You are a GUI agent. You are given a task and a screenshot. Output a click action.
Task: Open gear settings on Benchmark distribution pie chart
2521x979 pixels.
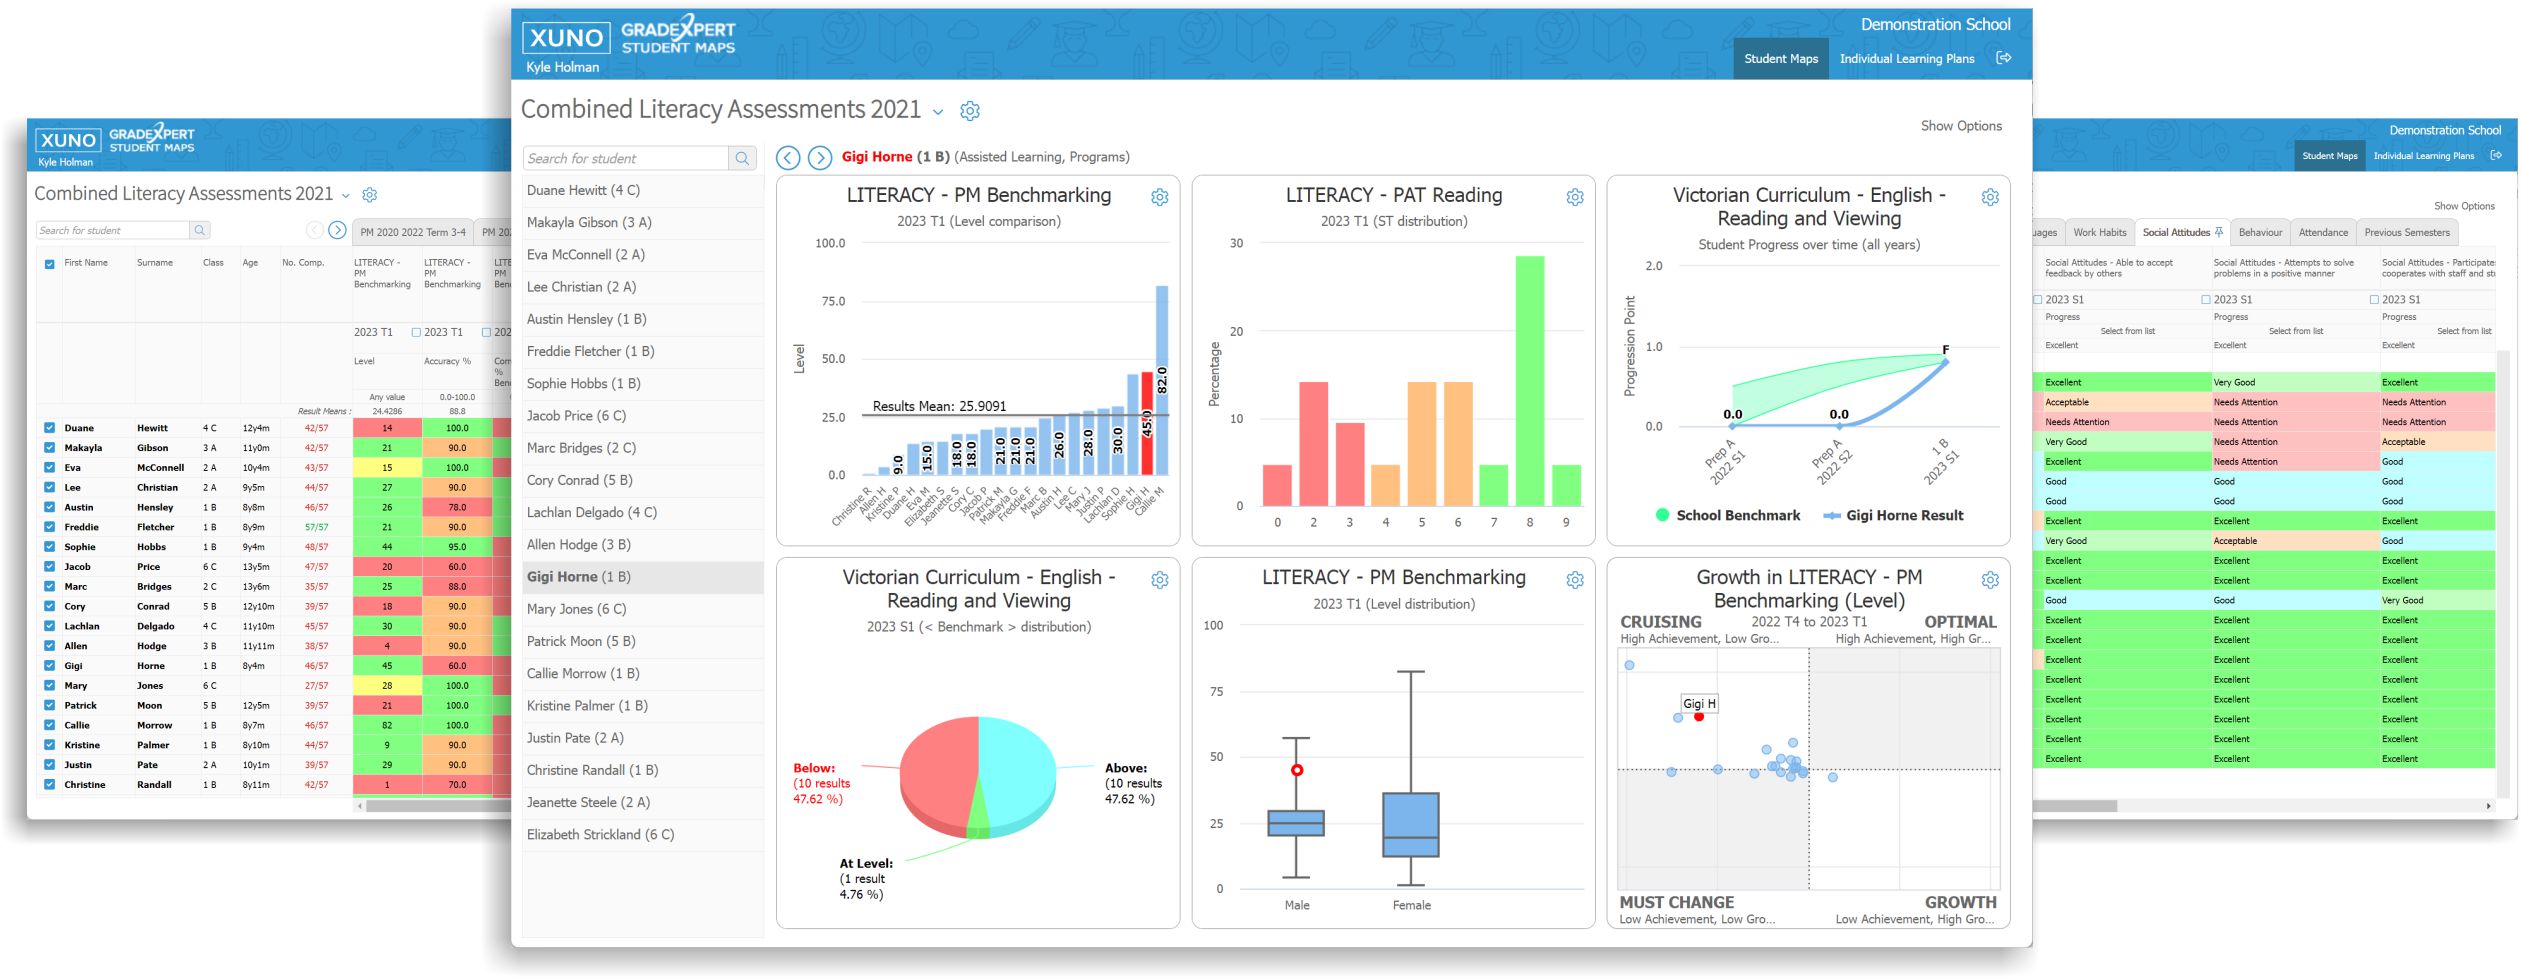point(1160,580)
